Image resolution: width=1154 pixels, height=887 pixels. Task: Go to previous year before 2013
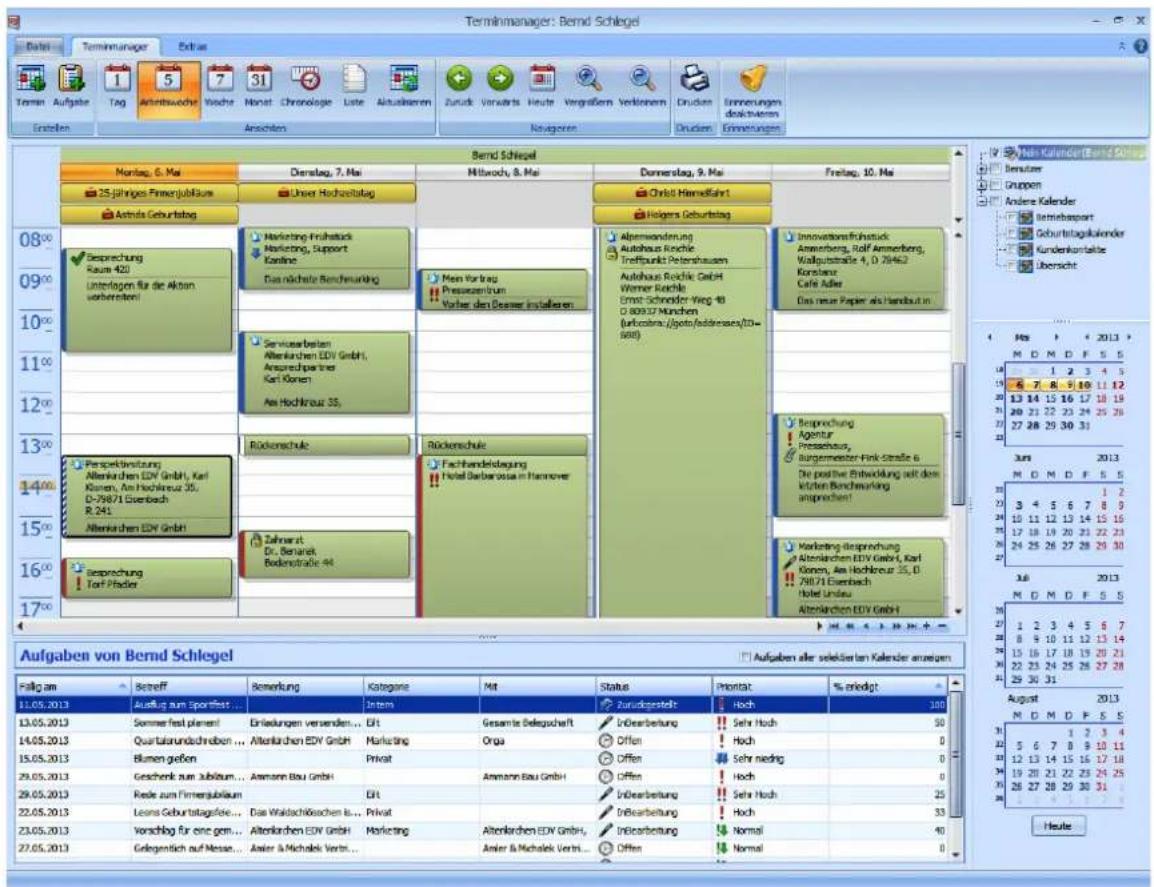pyautogui.click(x=1087, y=337)
